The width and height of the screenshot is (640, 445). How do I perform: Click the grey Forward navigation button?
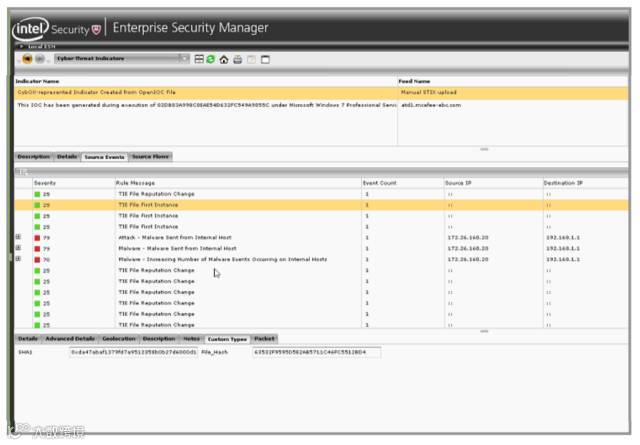click(x=40, y=59)
